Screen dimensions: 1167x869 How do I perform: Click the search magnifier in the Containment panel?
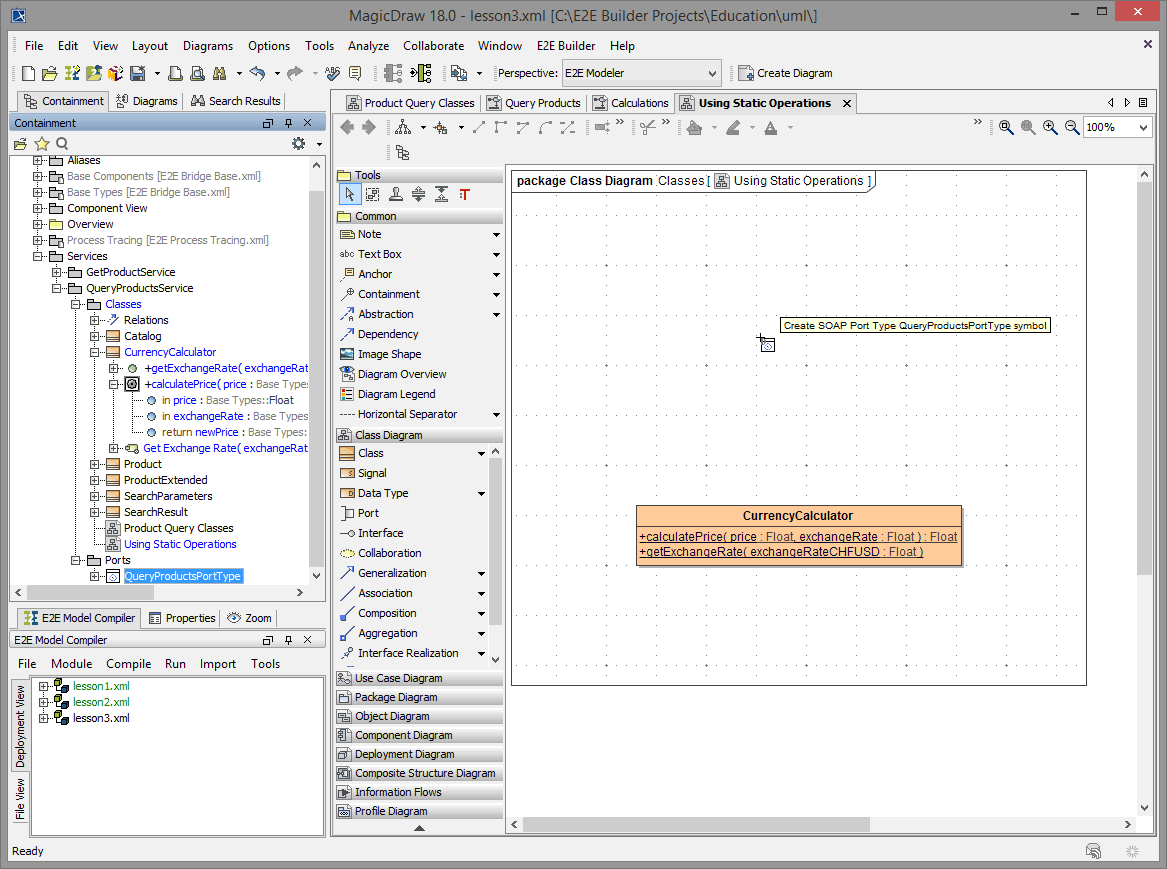[61, 143]
